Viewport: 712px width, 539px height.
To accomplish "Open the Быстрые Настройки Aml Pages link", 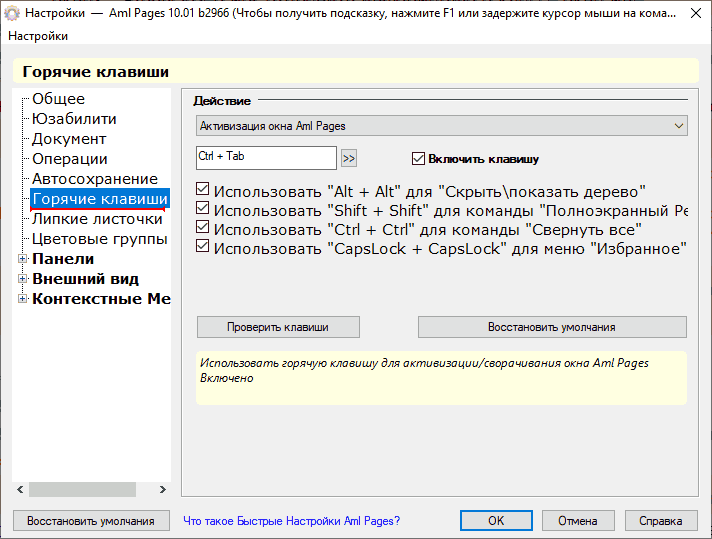I will tap(292, 521).
